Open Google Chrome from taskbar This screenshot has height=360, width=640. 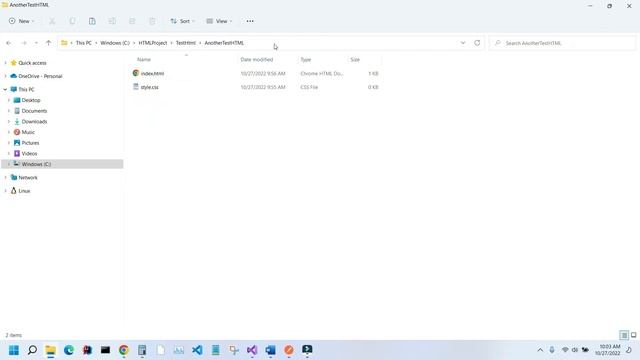[124, 350]
